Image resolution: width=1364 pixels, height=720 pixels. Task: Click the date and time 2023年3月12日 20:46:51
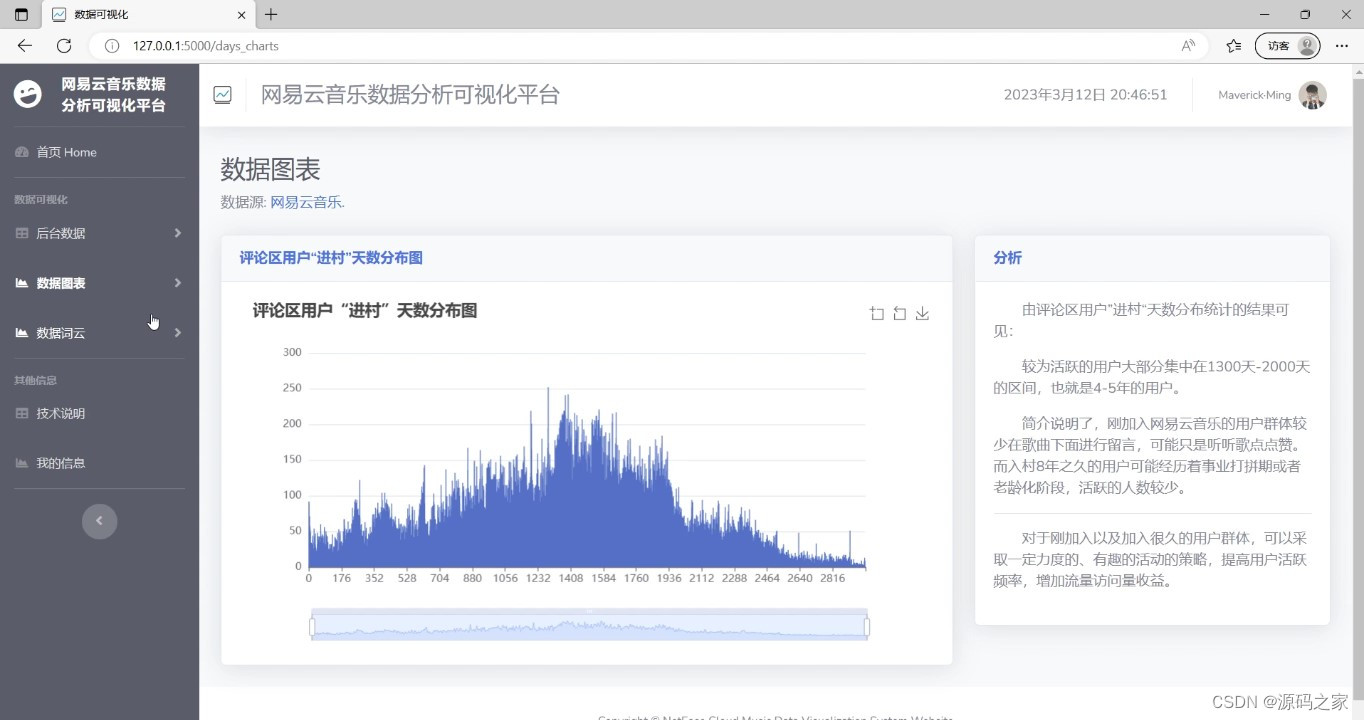(1085, 95)
